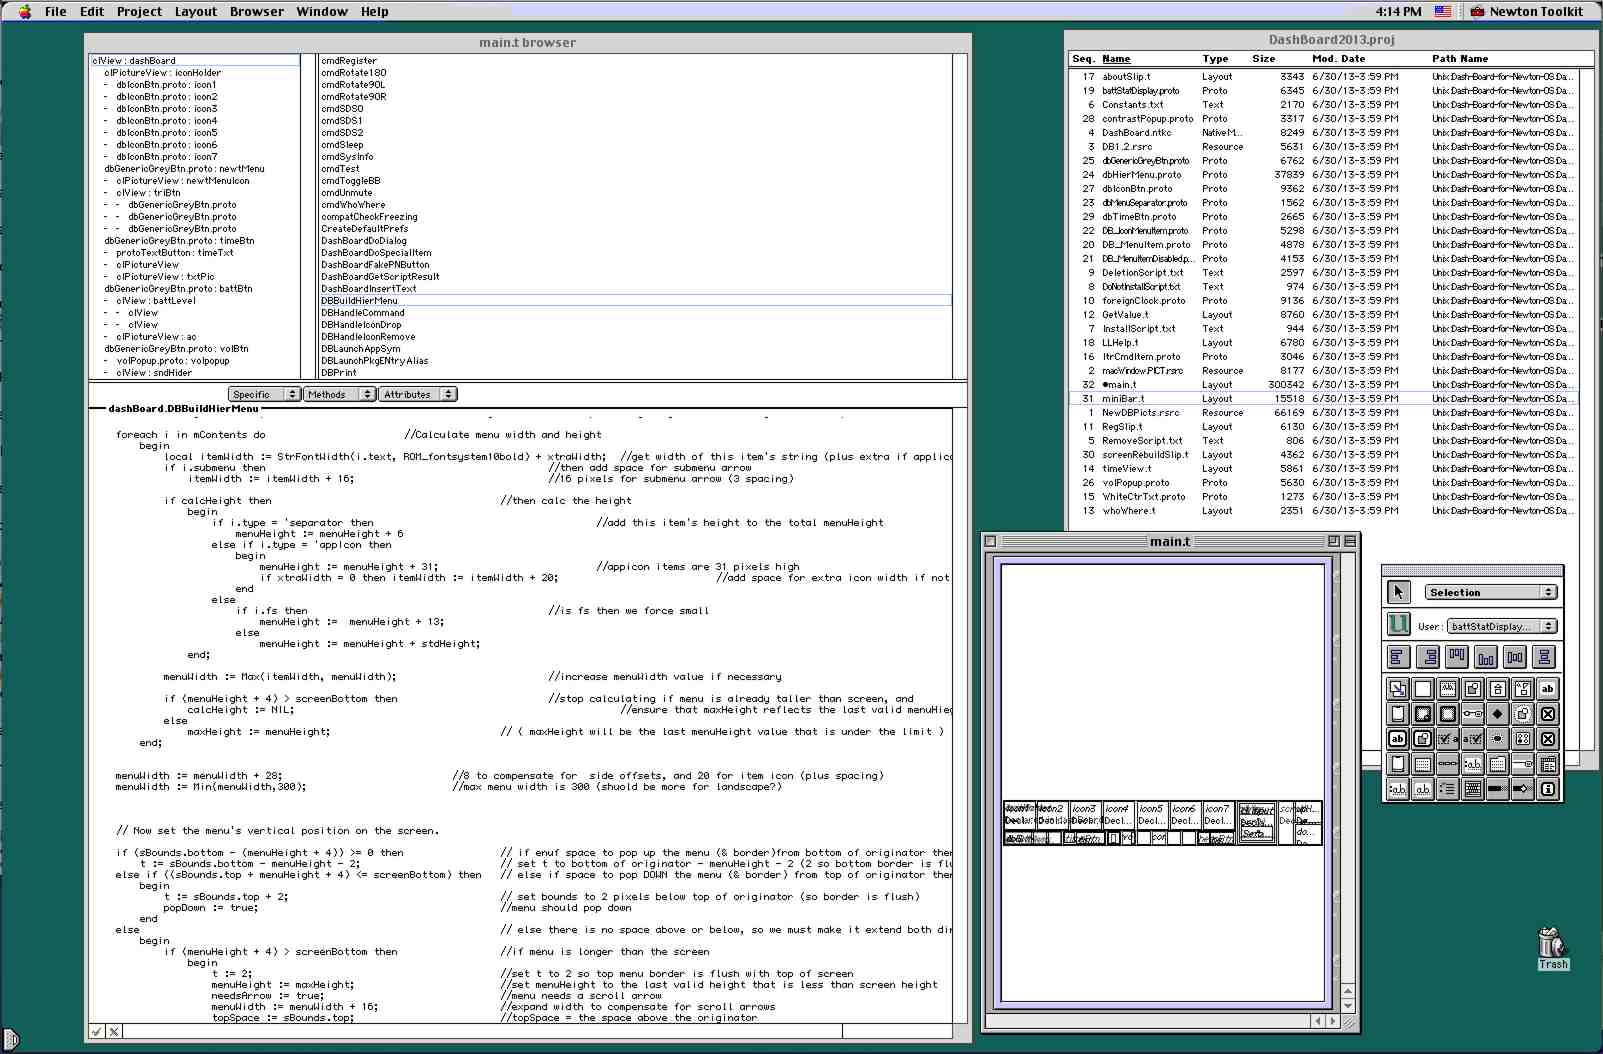The height and width of the screenshot is (1054, 1603).
Task: Open the Project menu
Action: (x=139, y=11)
